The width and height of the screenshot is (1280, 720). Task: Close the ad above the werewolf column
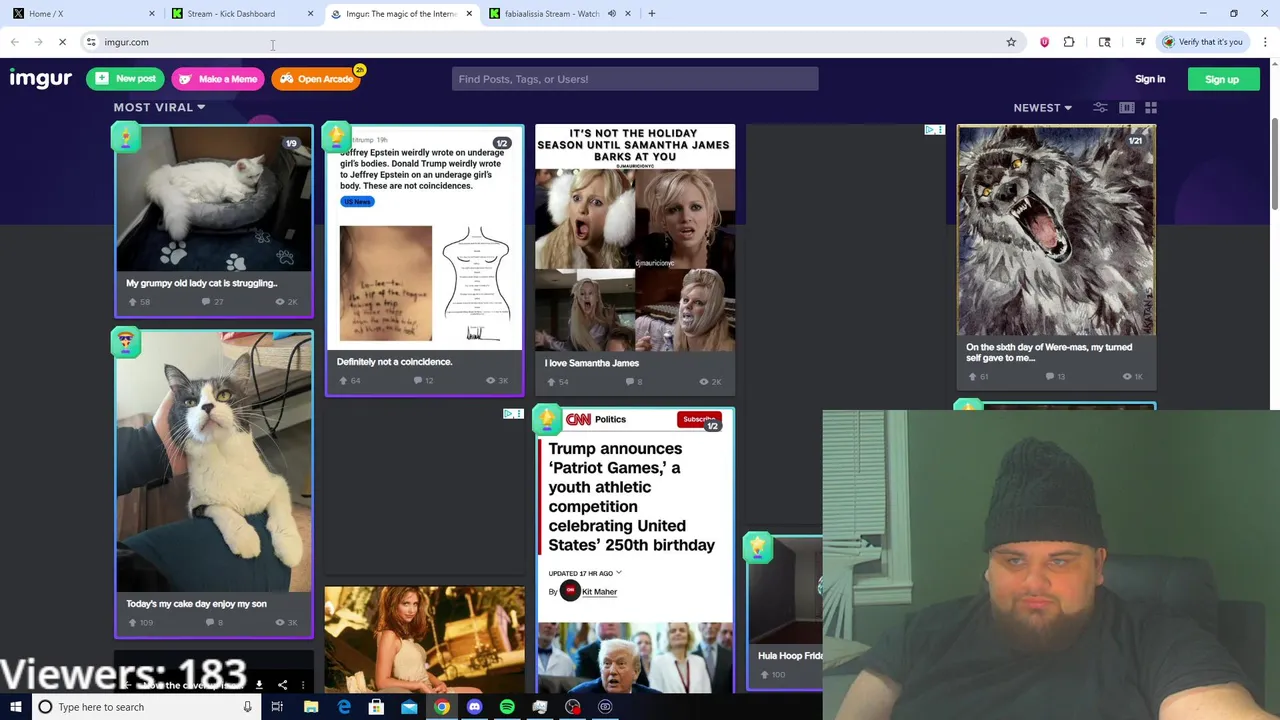pyautogui.click(x=940, y=130)
